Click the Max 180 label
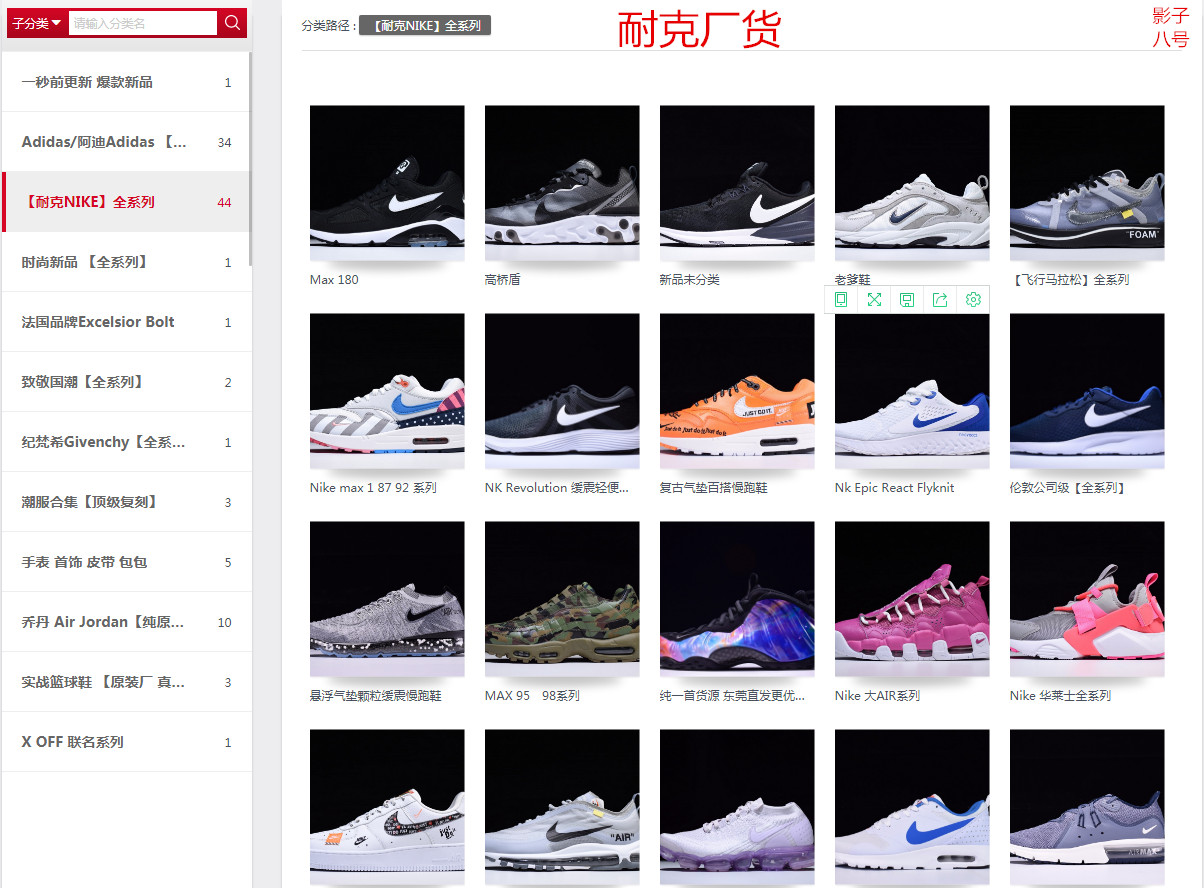This screenshot has height=888, width=1204. [x=334, y=280]
